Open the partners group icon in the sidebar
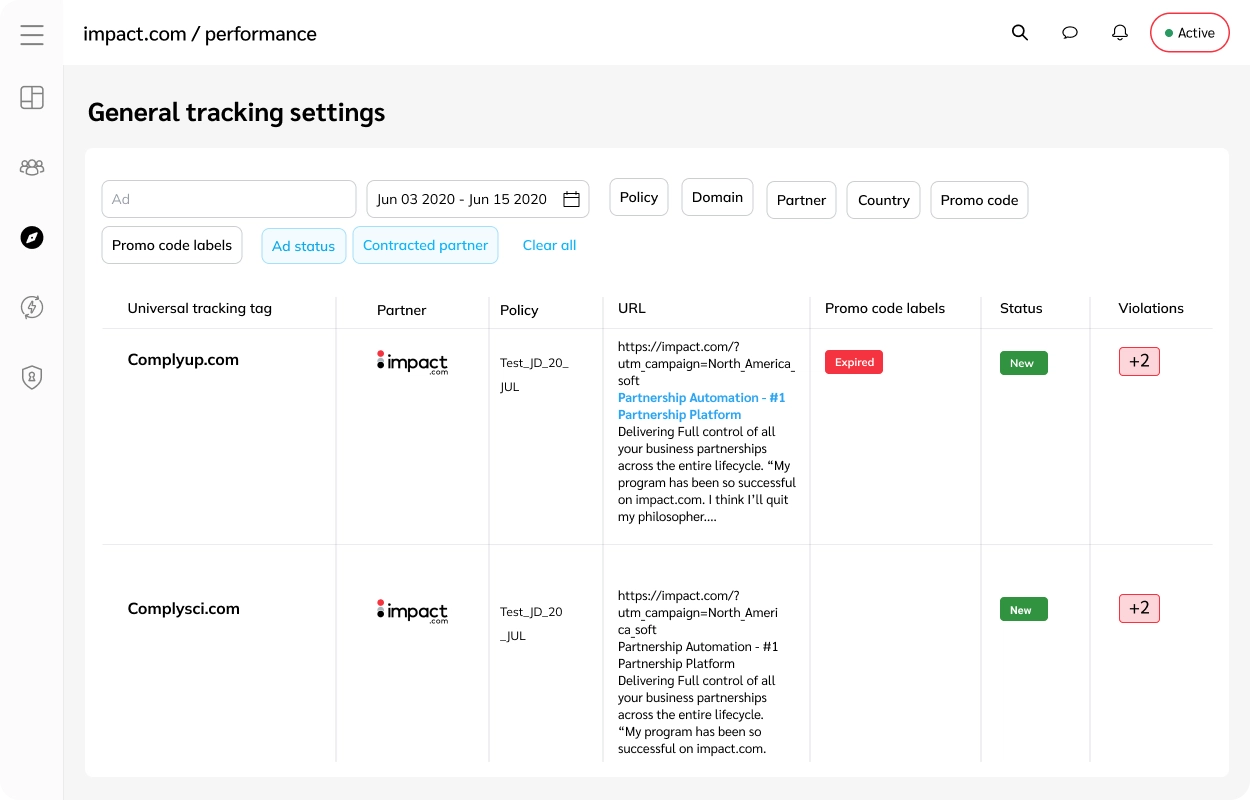Image resolution: width=1250 pixels, height=800 pixels. pos(32,167)
